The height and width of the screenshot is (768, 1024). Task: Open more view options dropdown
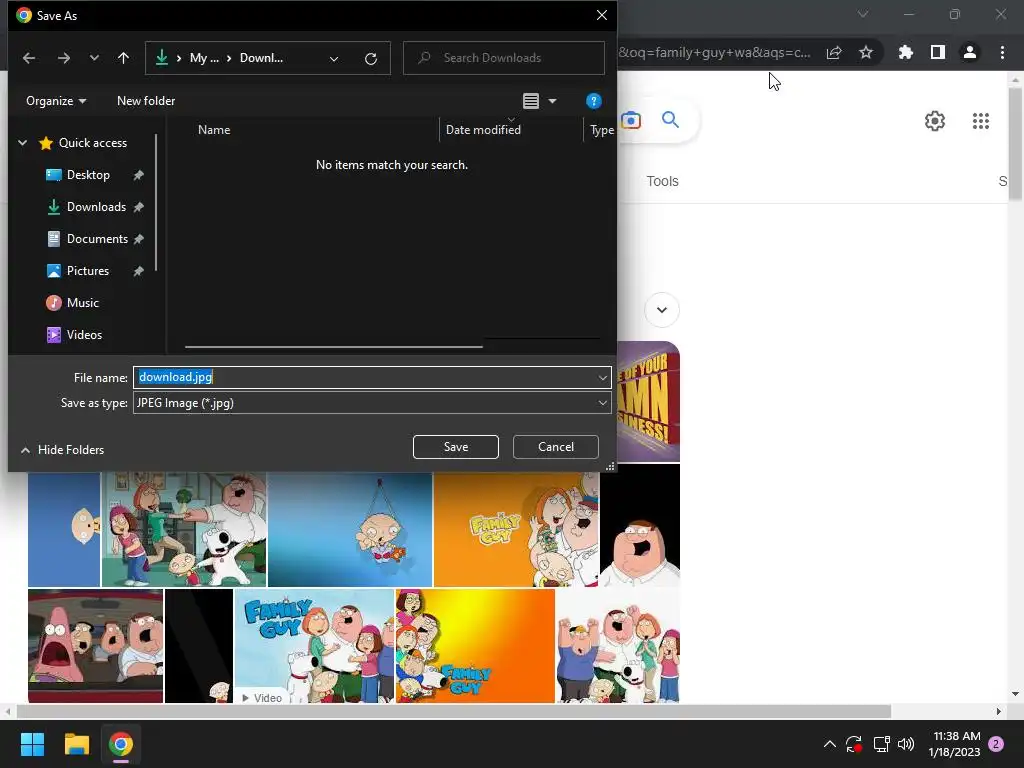[552, 101]
